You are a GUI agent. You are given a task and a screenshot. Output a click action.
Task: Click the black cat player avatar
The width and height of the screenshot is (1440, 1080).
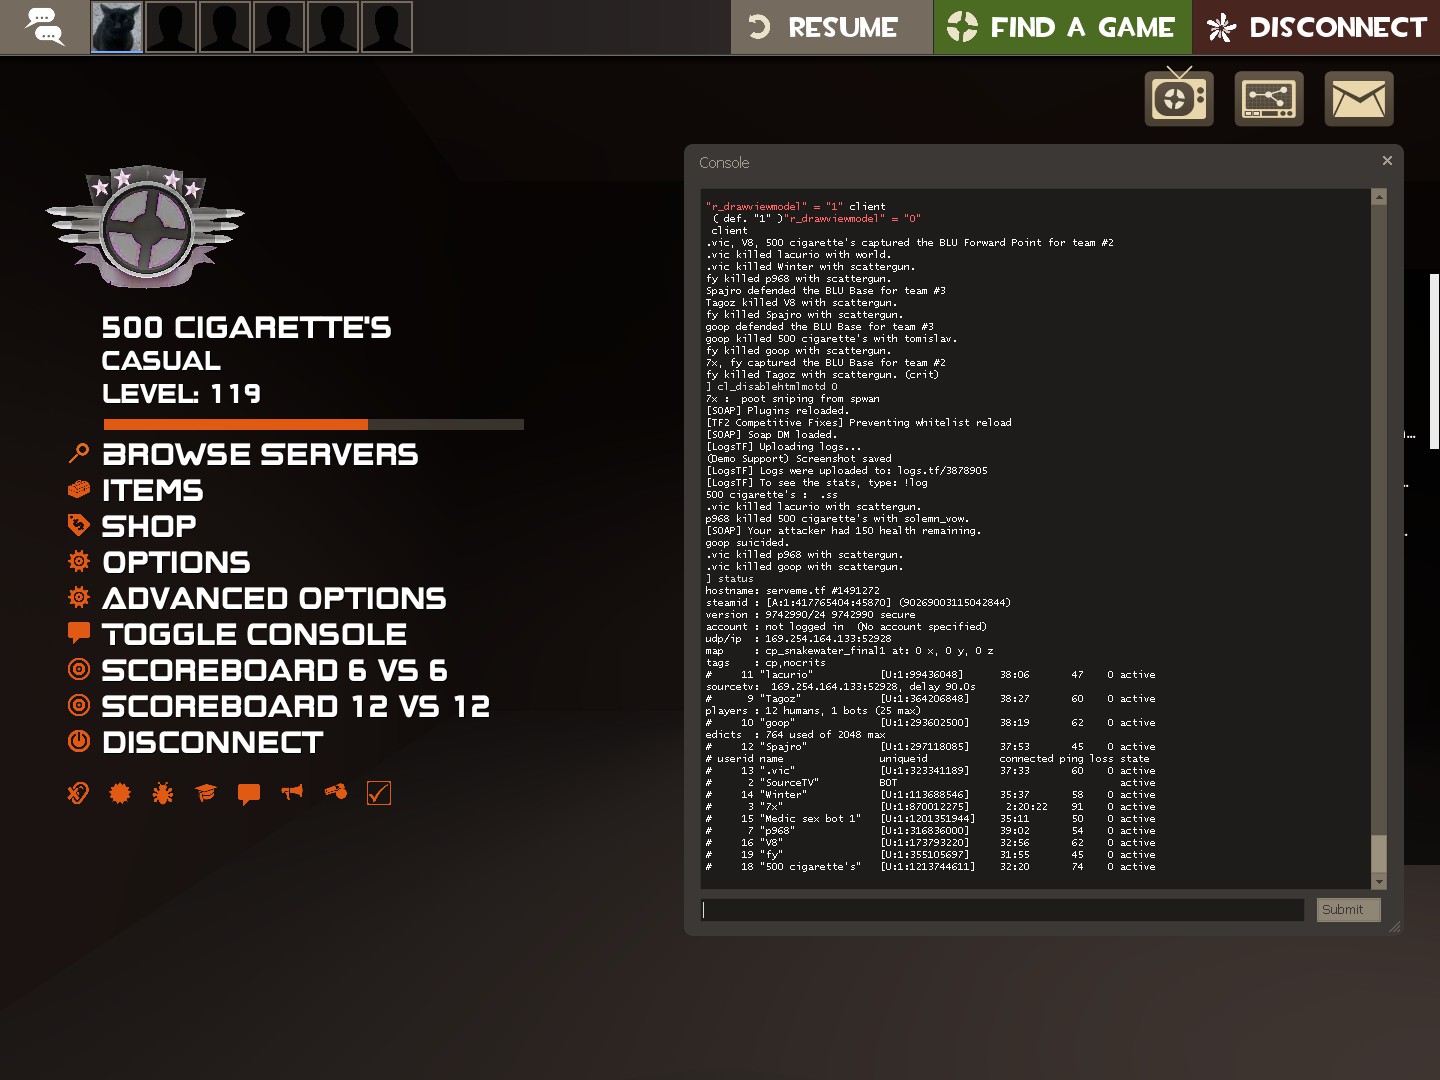click(117, 27)
